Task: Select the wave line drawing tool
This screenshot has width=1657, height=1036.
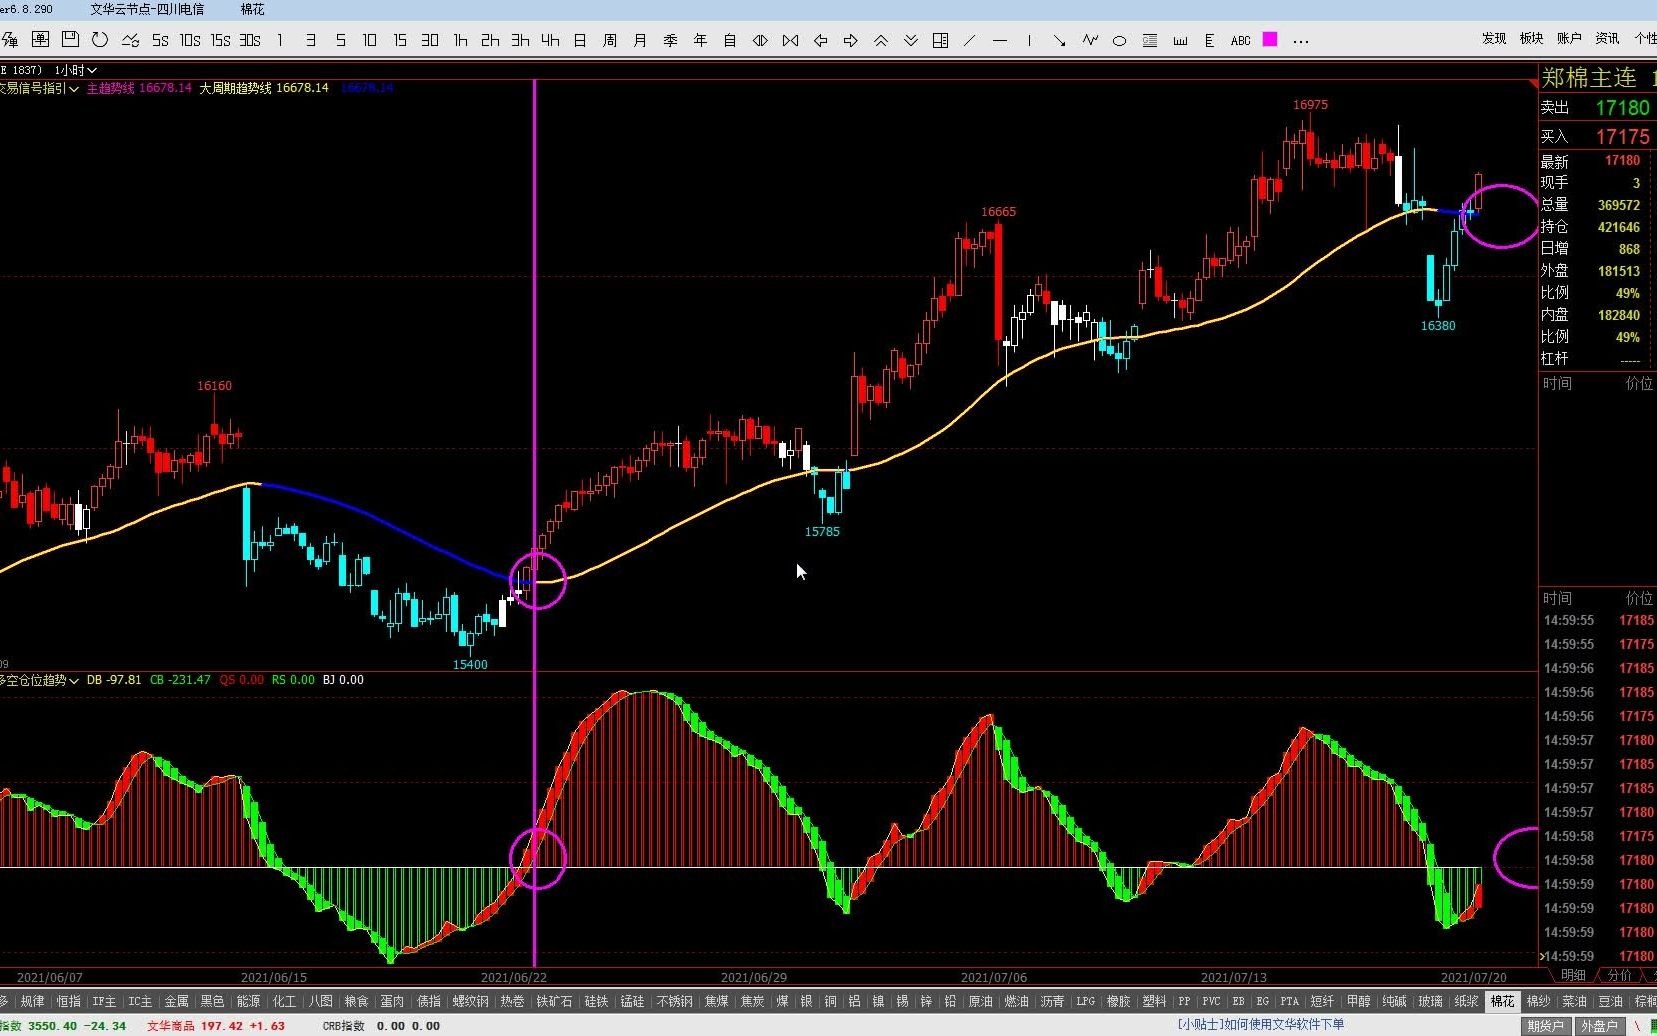Action: click(x=1090, y=40)
